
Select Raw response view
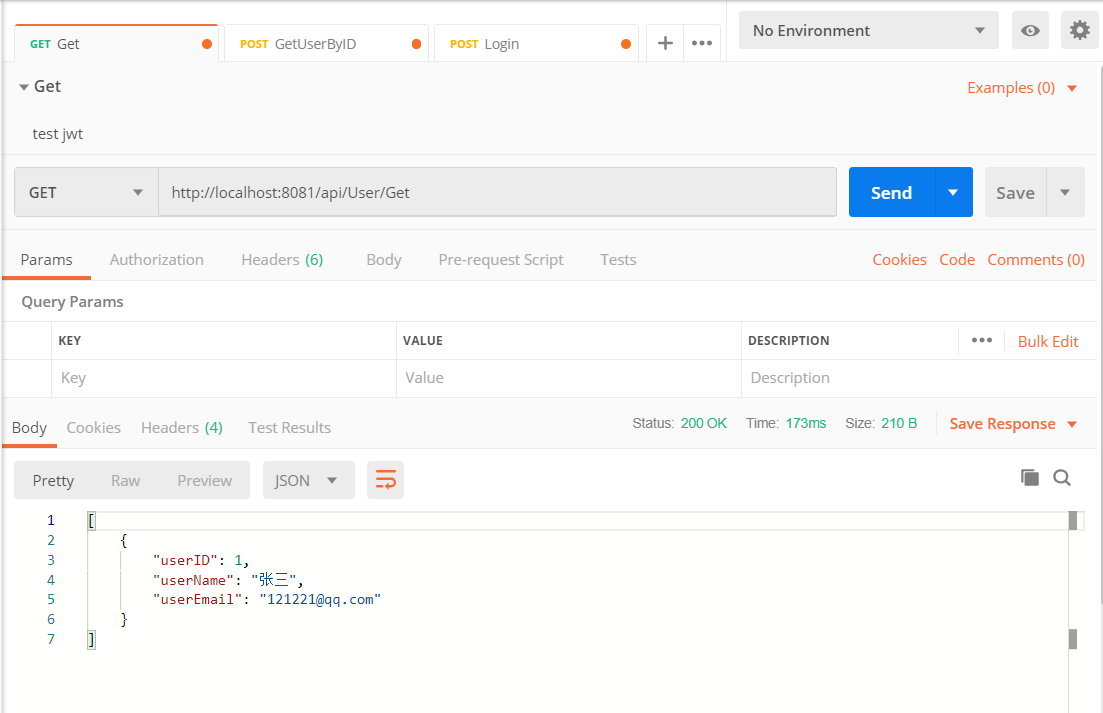(x=125, y=480)
